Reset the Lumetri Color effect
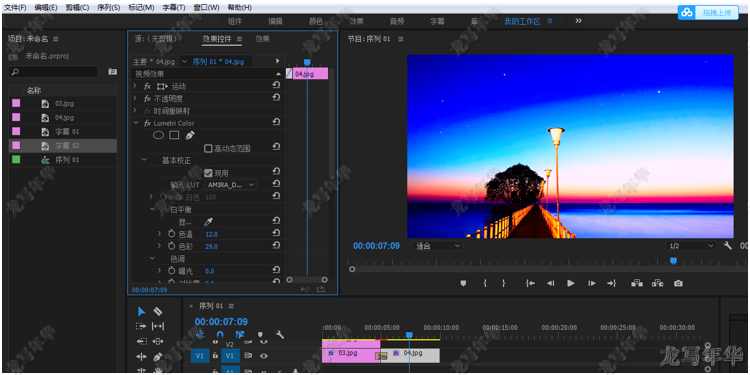Viewport: 750px width, 375px height. [276, 122]
